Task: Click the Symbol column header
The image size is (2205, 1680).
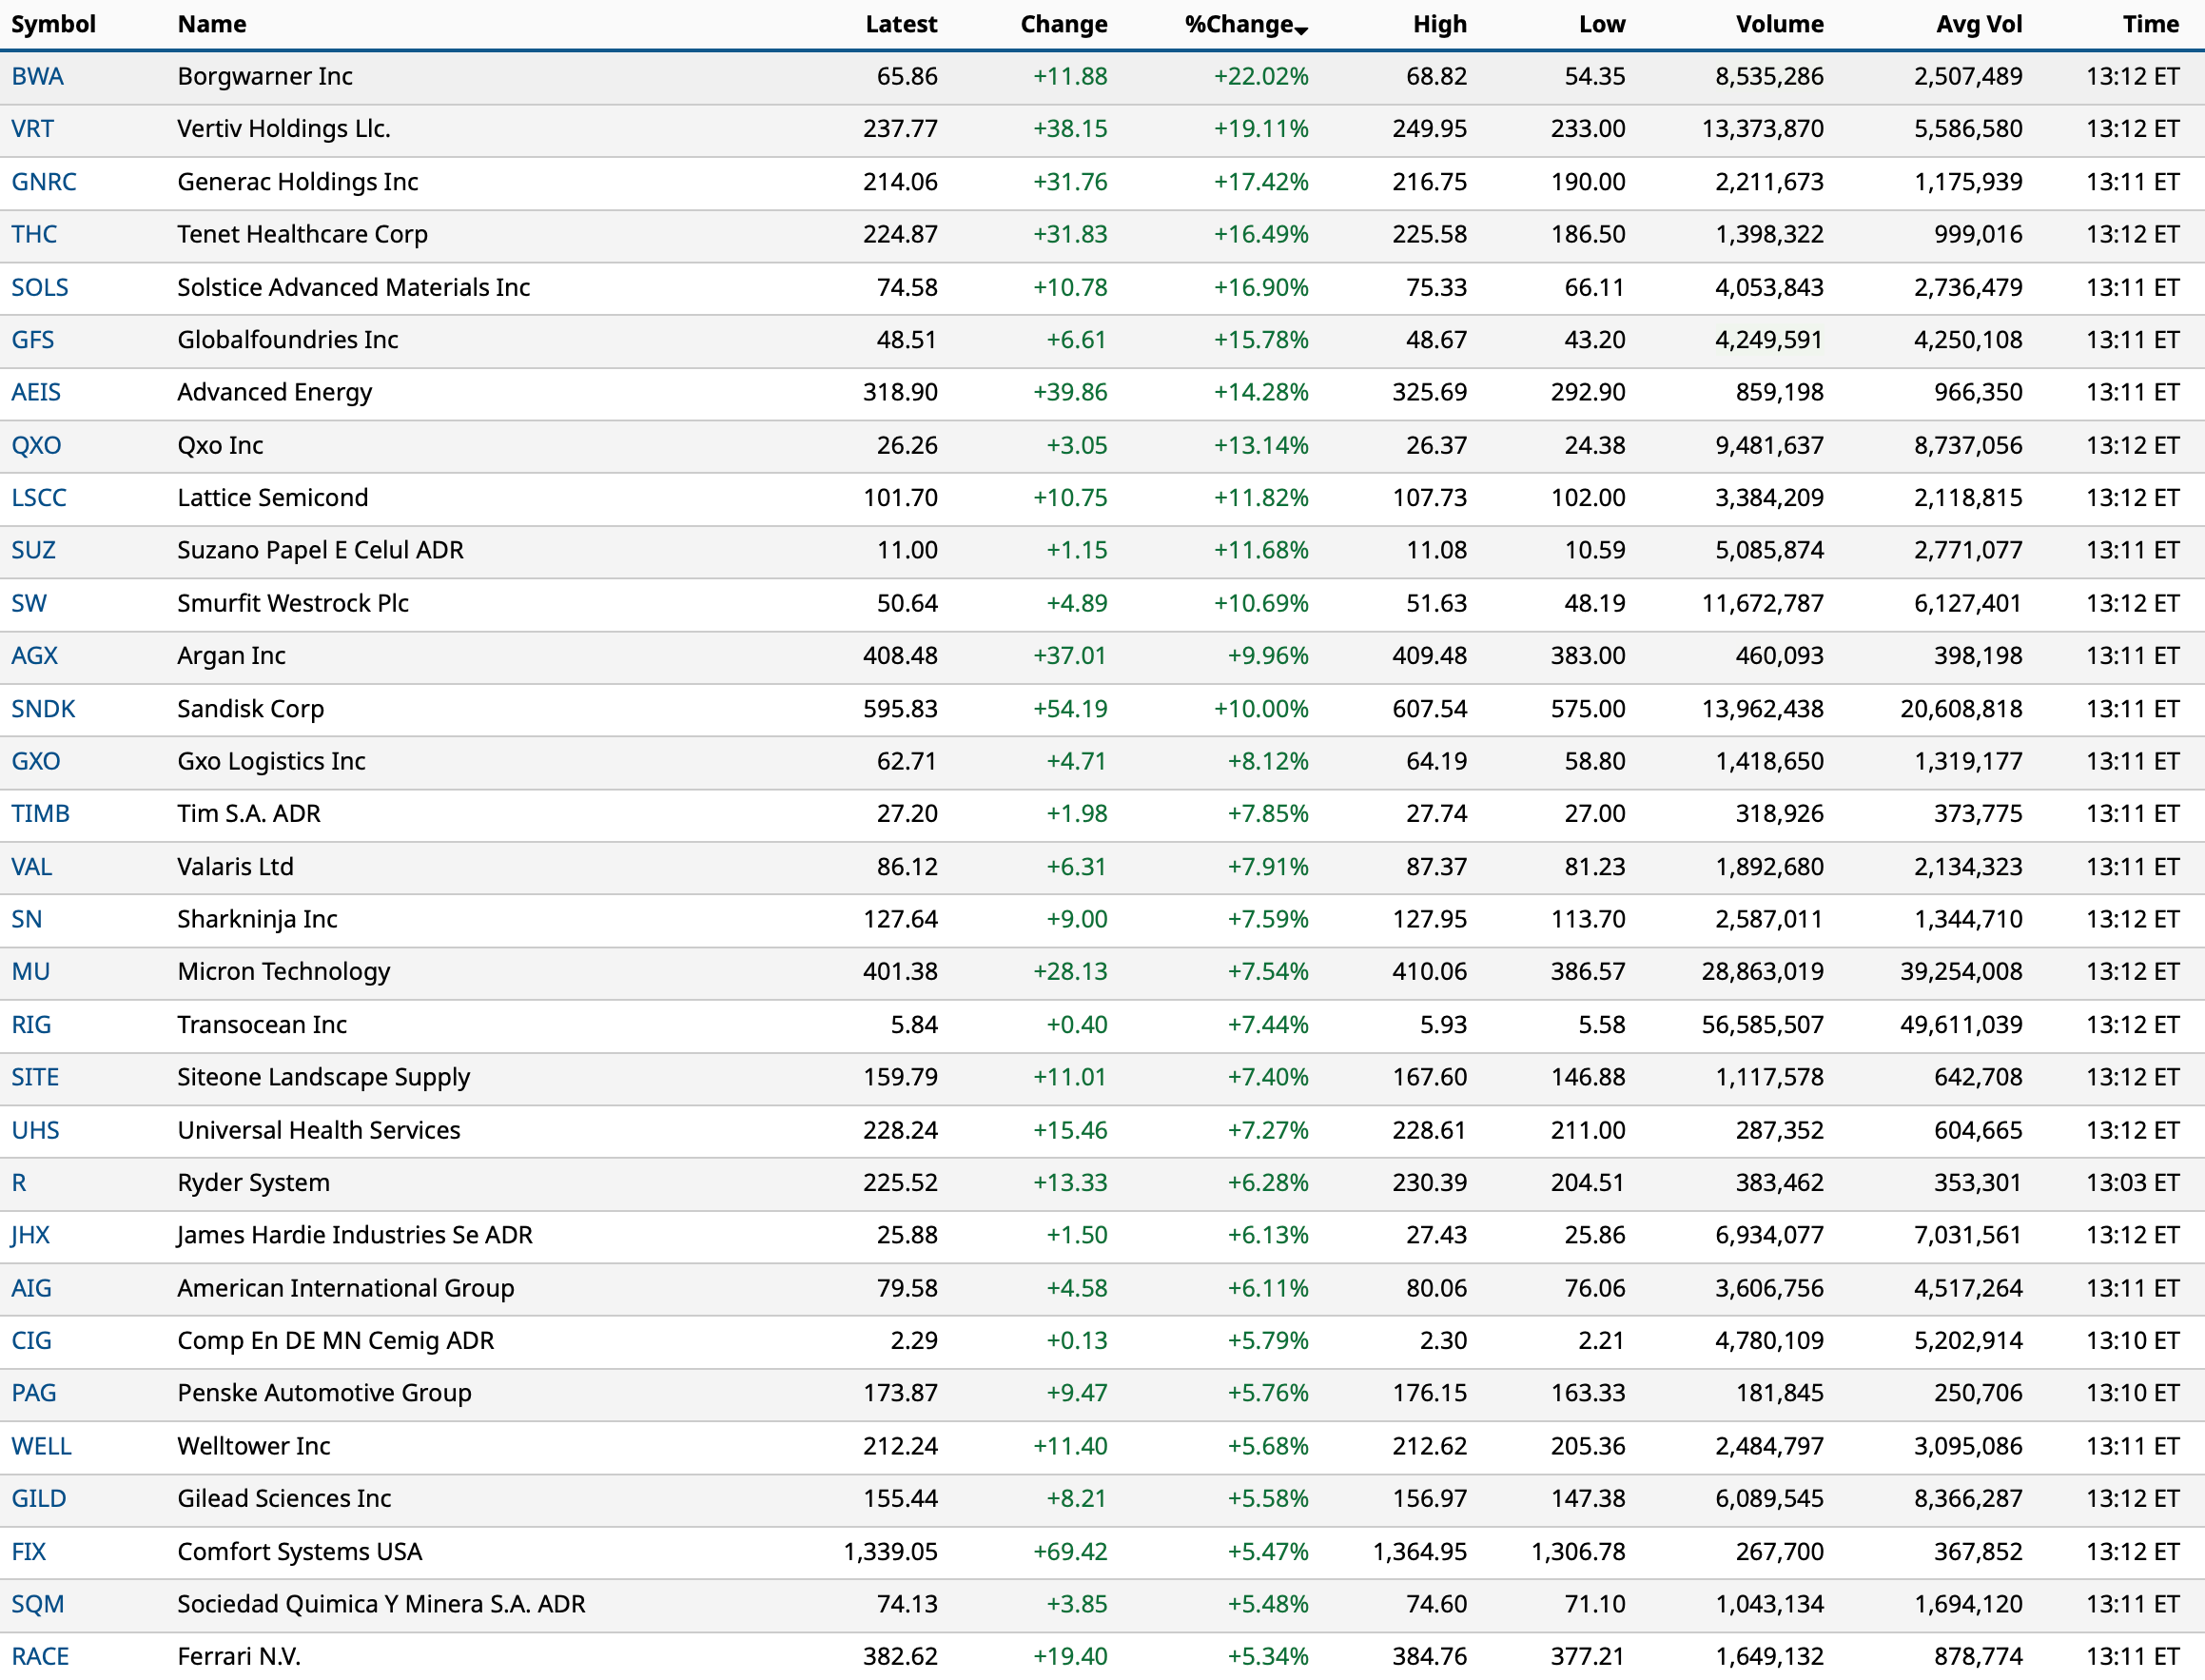Action: [53, 24]
